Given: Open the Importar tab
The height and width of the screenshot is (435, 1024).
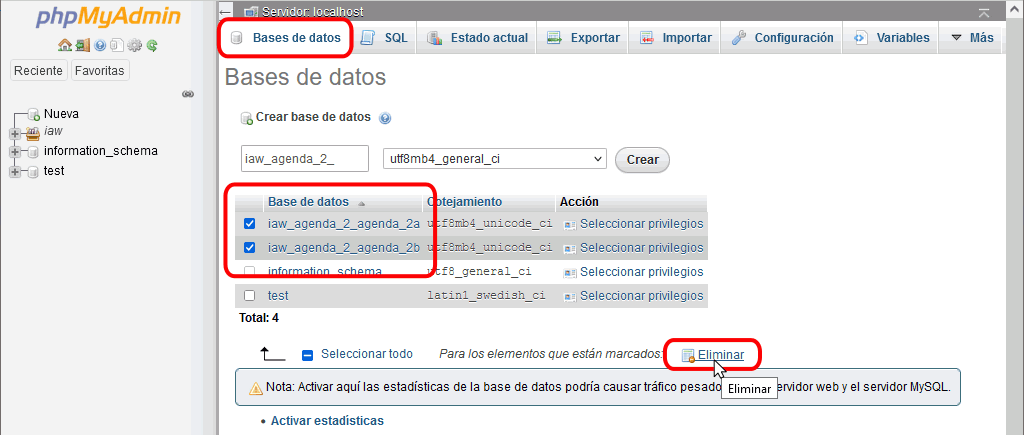Looking at the screenshot, I should pyautogui.click(x=675, y=38).
